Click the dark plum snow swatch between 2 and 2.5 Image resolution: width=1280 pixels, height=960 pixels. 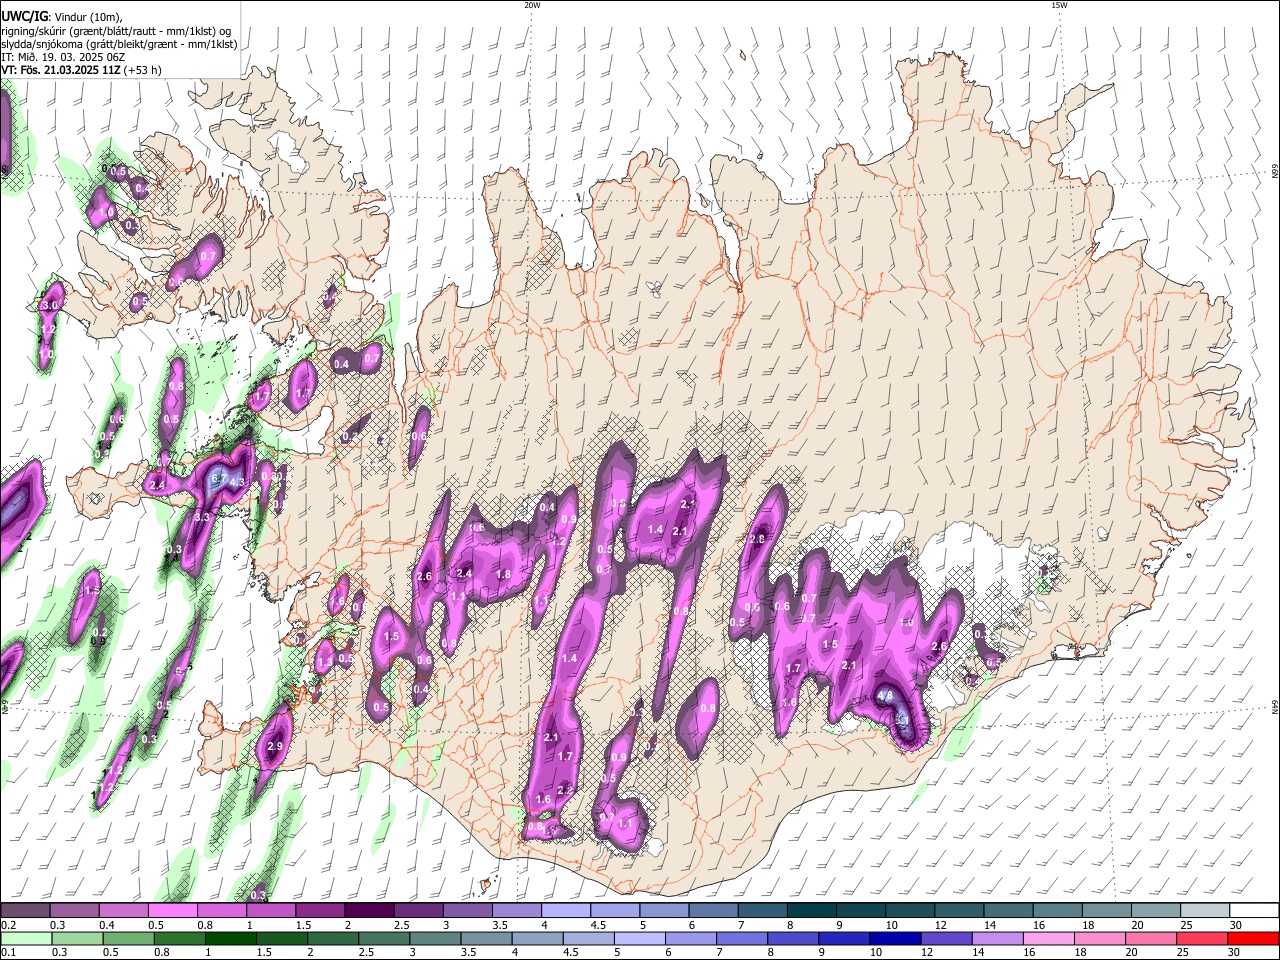(x=369, y=910)
